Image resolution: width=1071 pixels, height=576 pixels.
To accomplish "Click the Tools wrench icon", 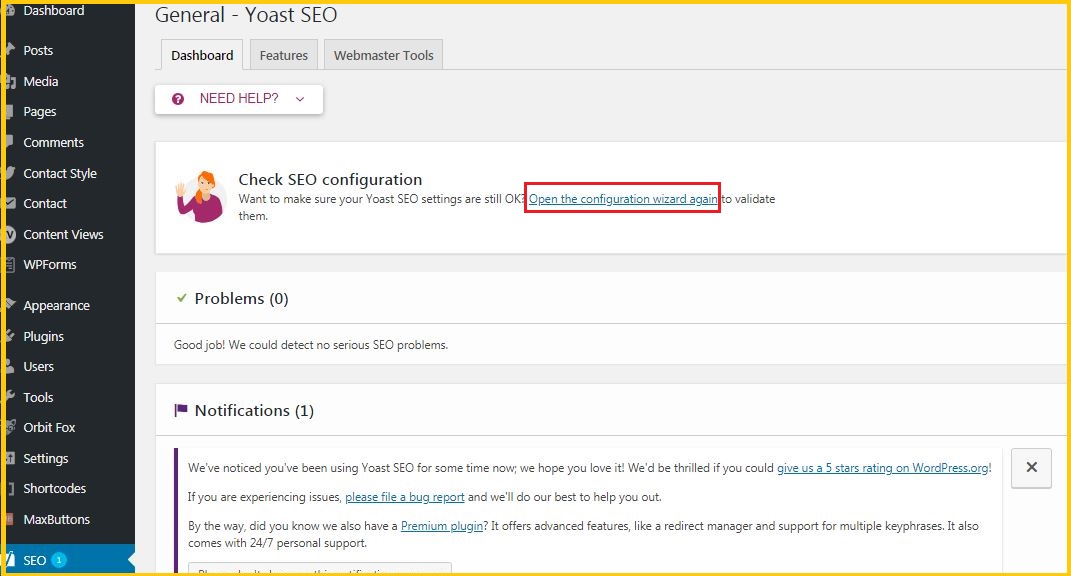I will pyautogui.click(x=10, y=396).
